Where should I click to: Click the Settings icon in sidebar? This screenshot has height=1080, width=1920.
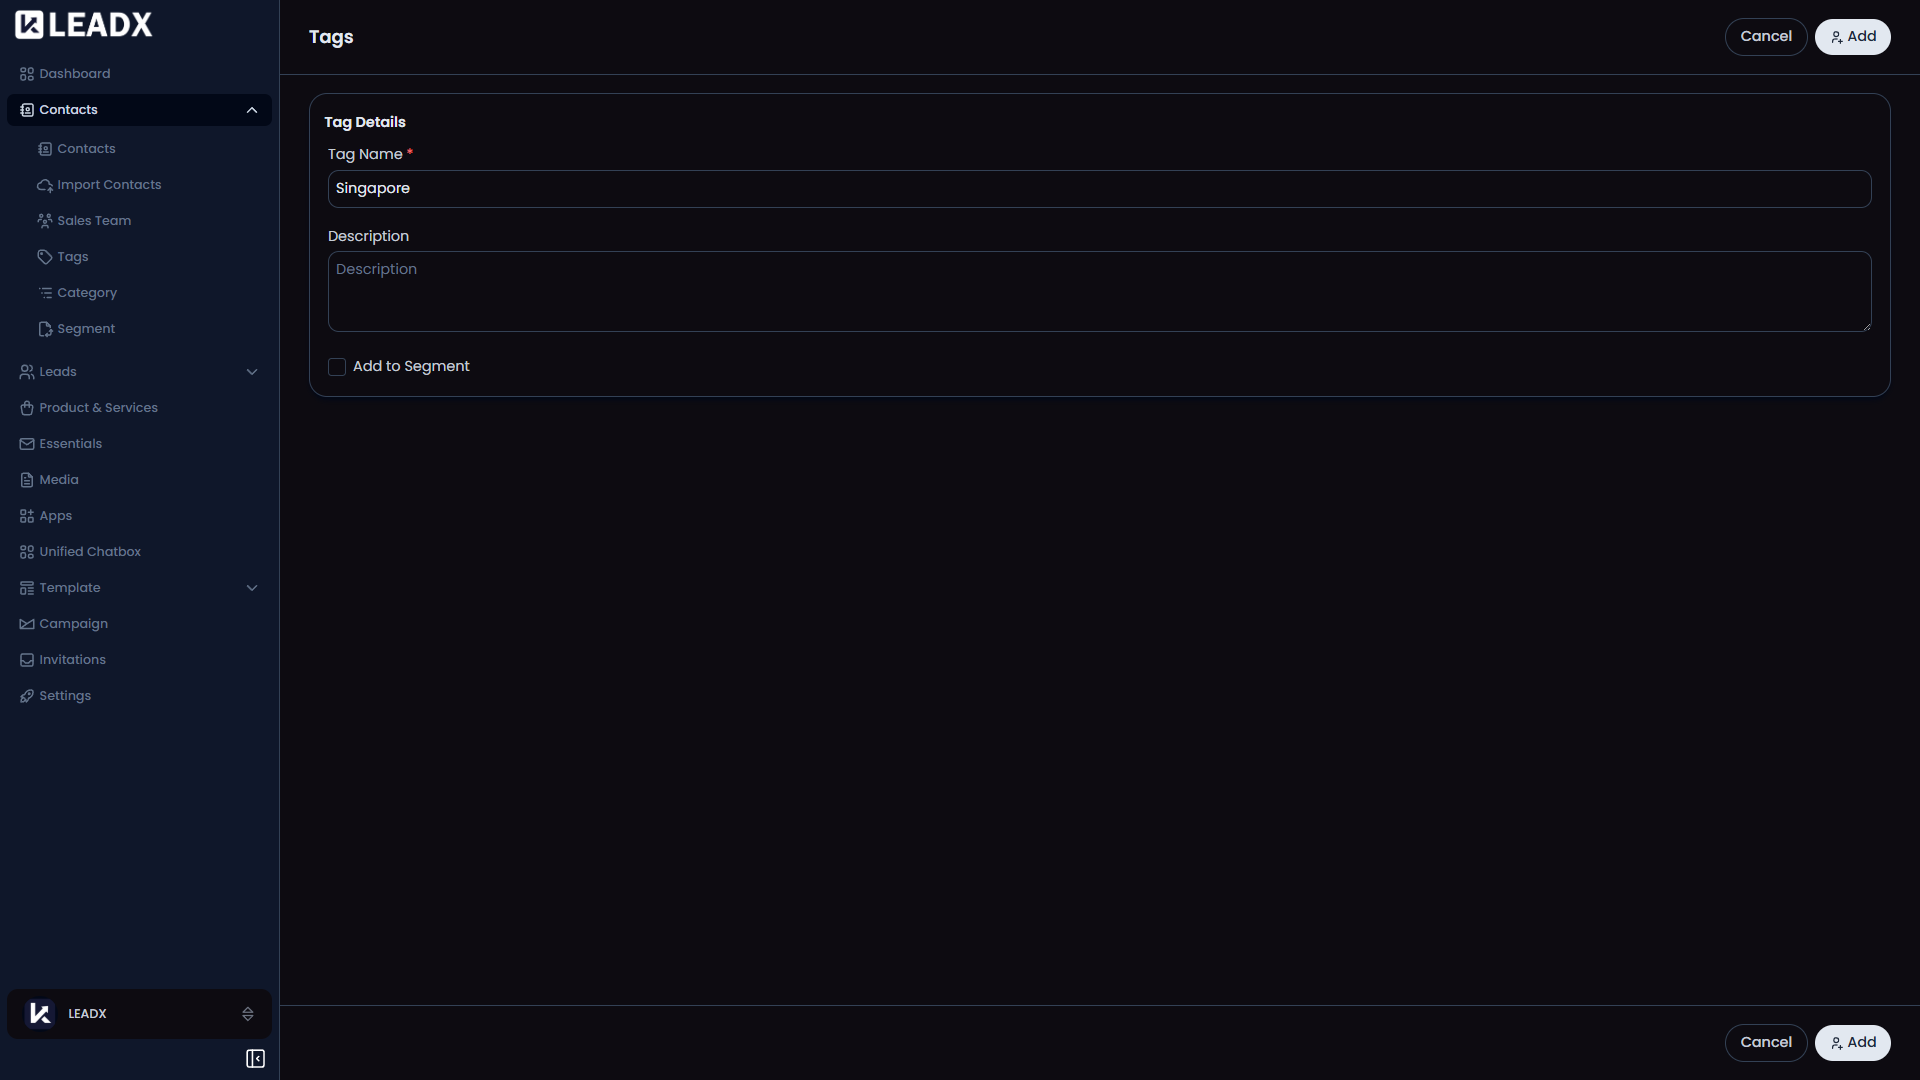point(27,696)
